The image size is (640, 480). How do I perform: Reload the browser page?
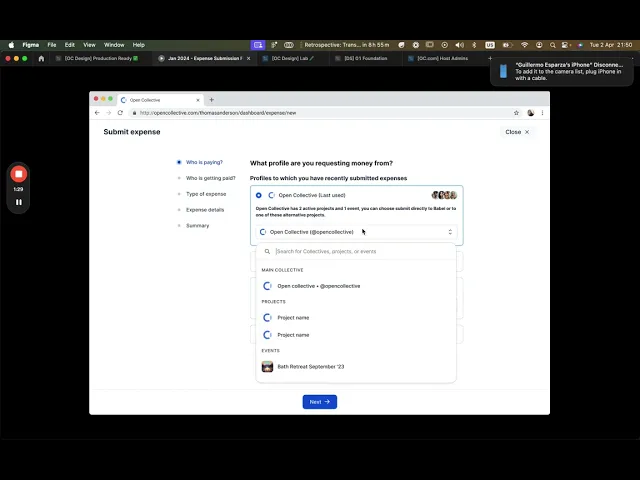click(x=120, y=113)
